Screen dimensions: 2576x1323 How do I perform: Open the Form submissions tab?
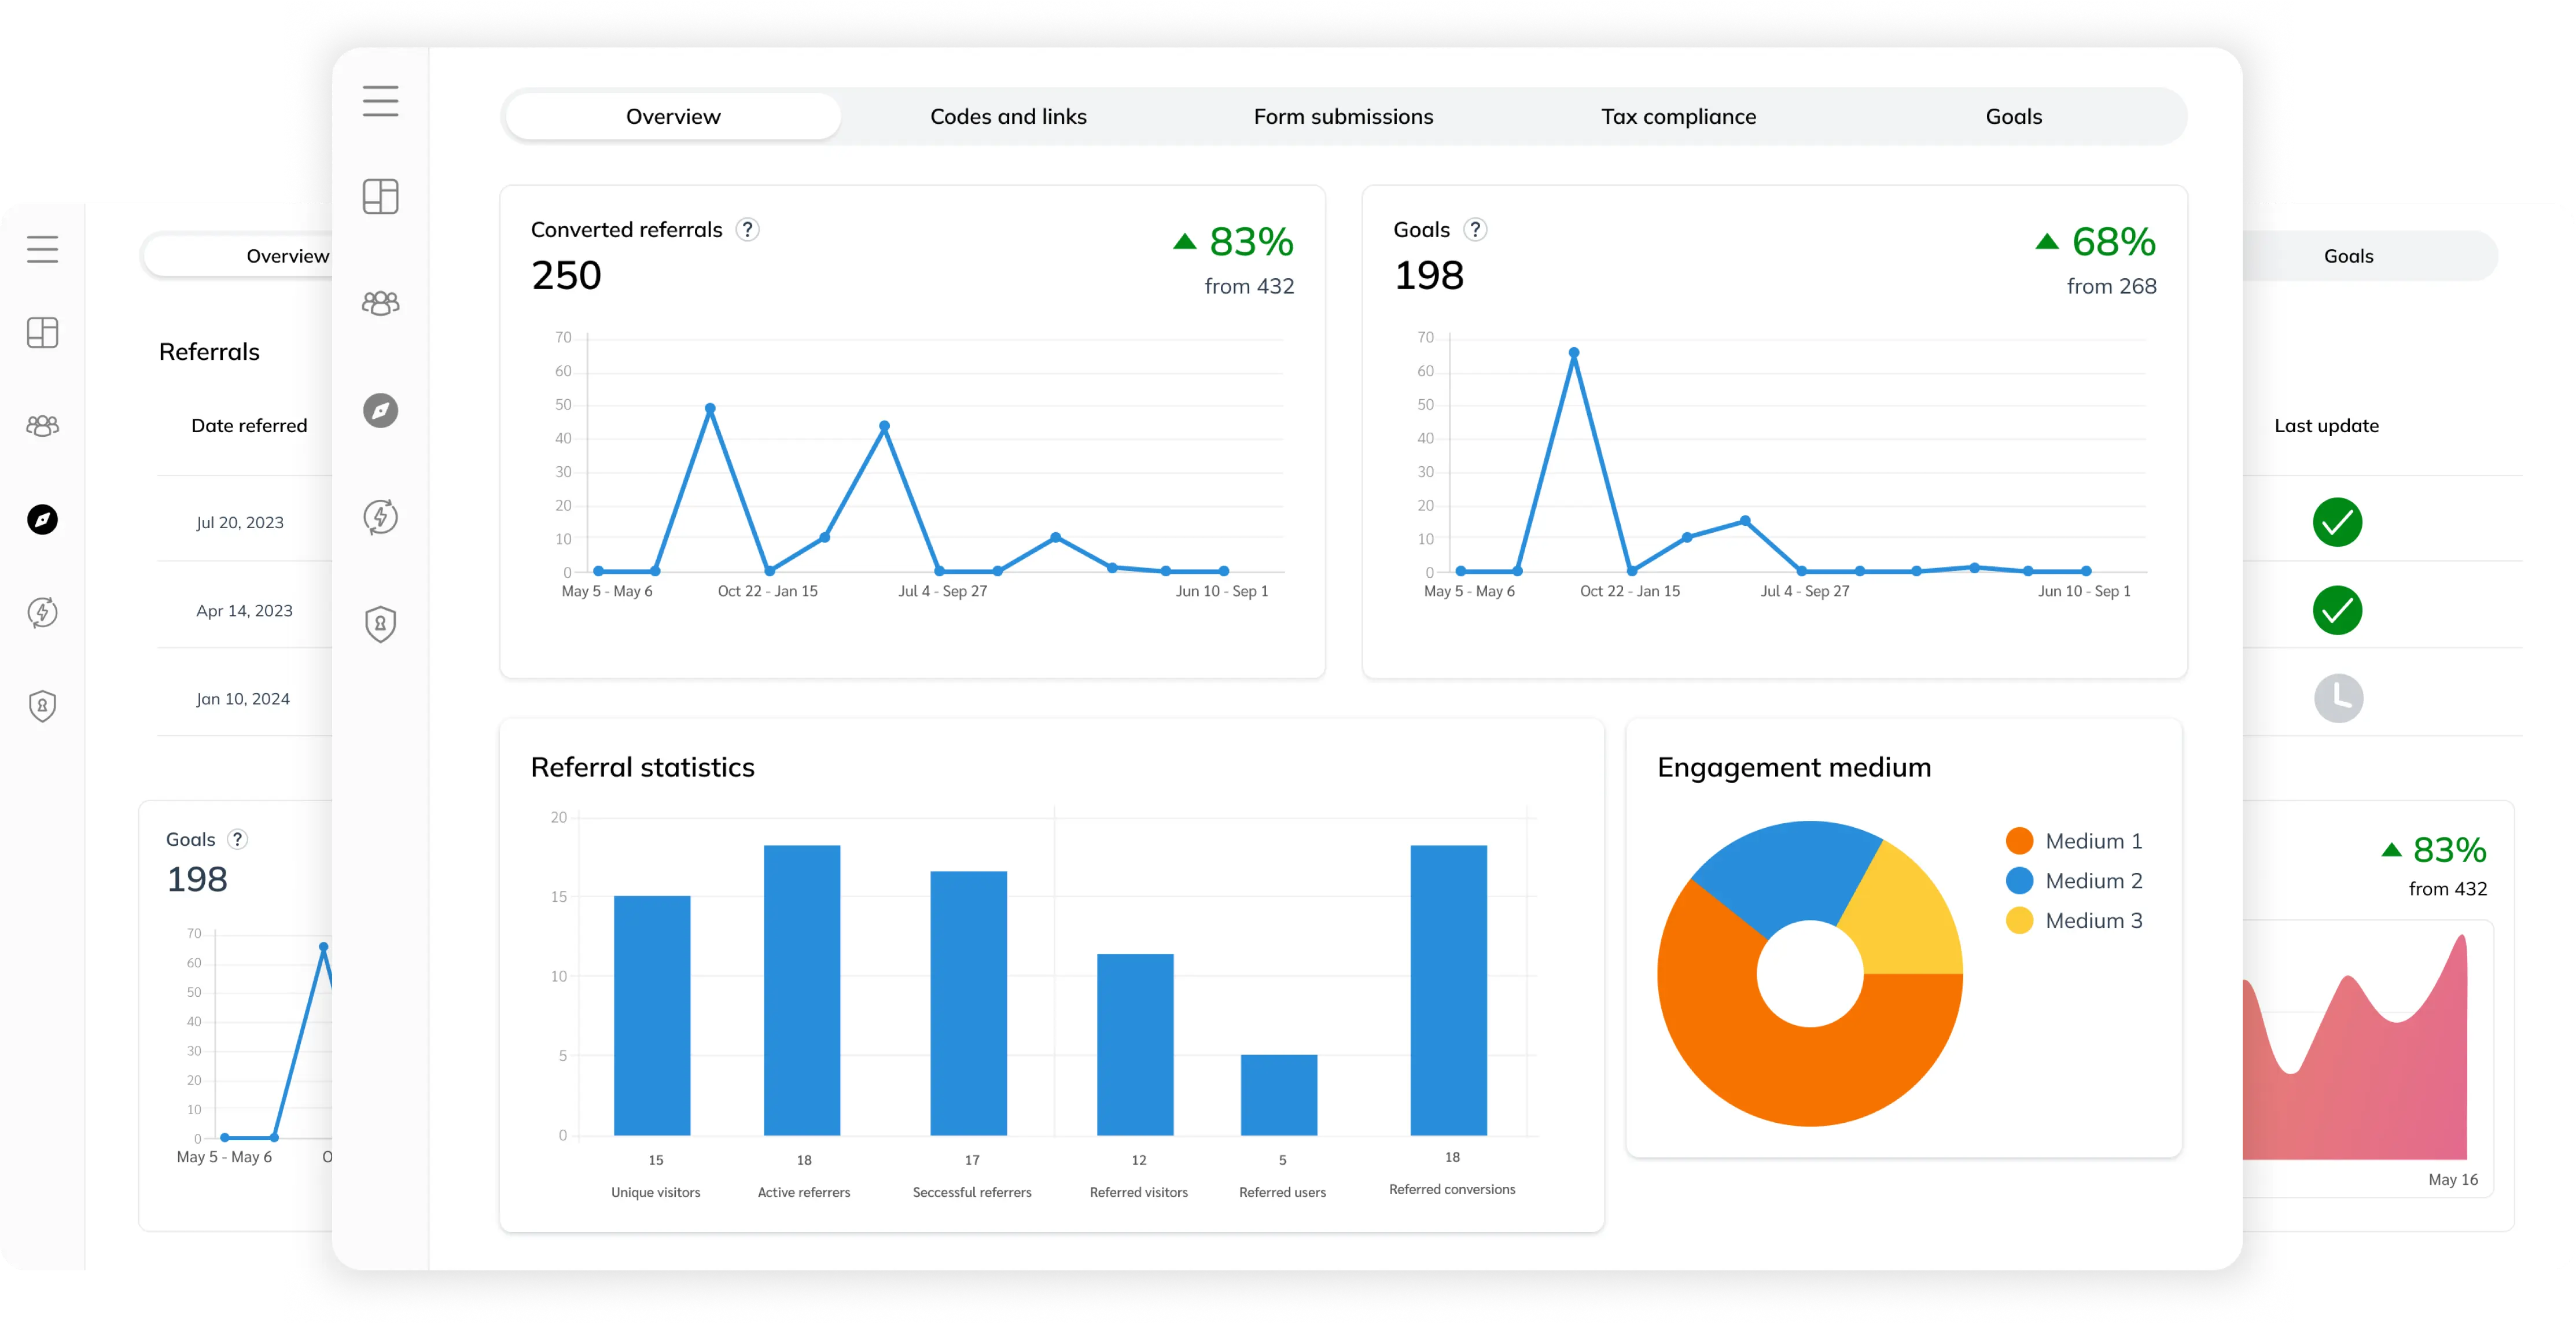click(x=1343, y=117)
